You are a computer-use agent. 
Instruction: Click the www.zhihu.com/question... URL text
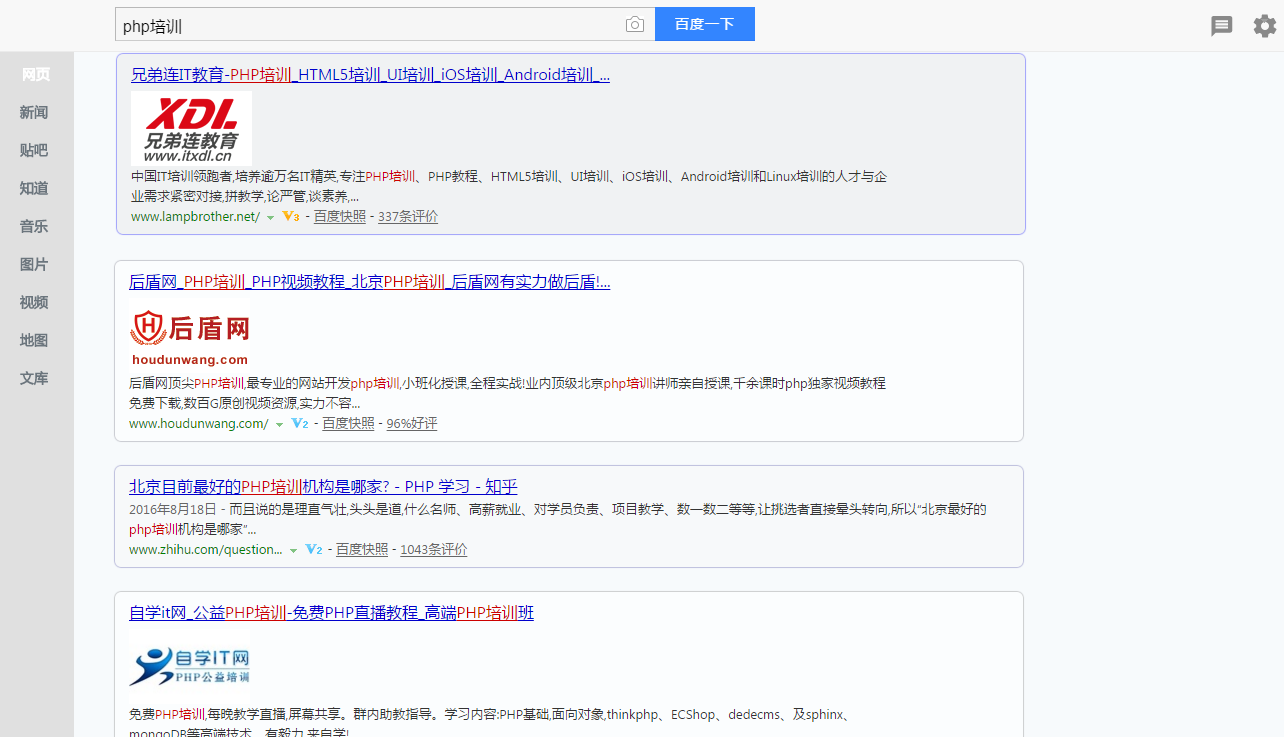pyautogui.click(x=206, y=549)
